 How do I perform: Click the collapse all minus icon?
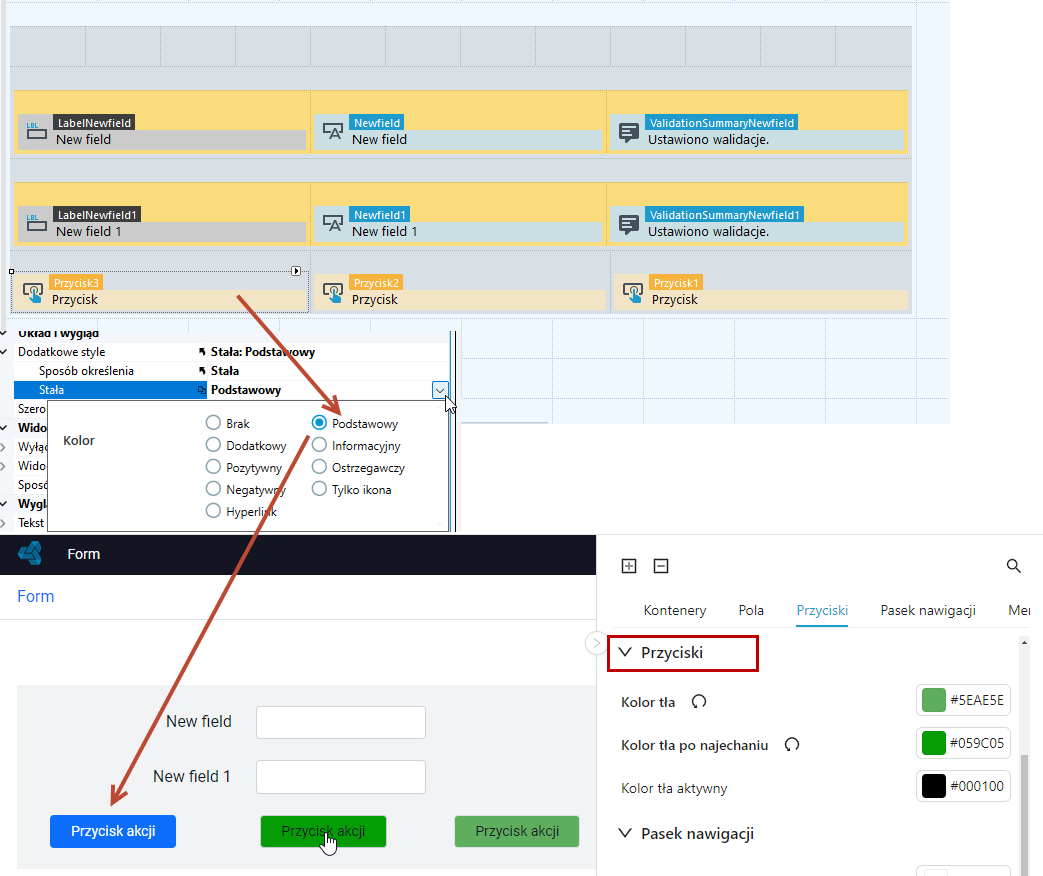[661, 566]
